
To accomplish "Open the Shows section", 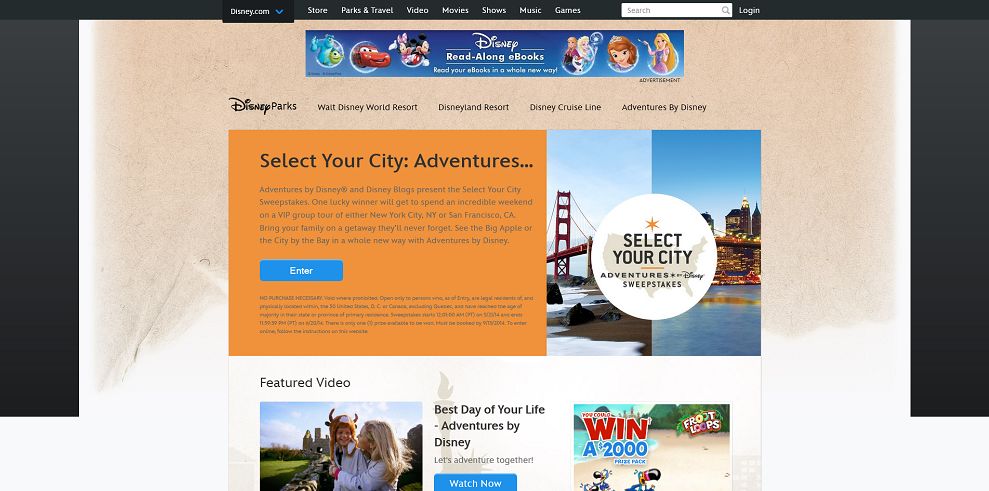I will 494,10.
